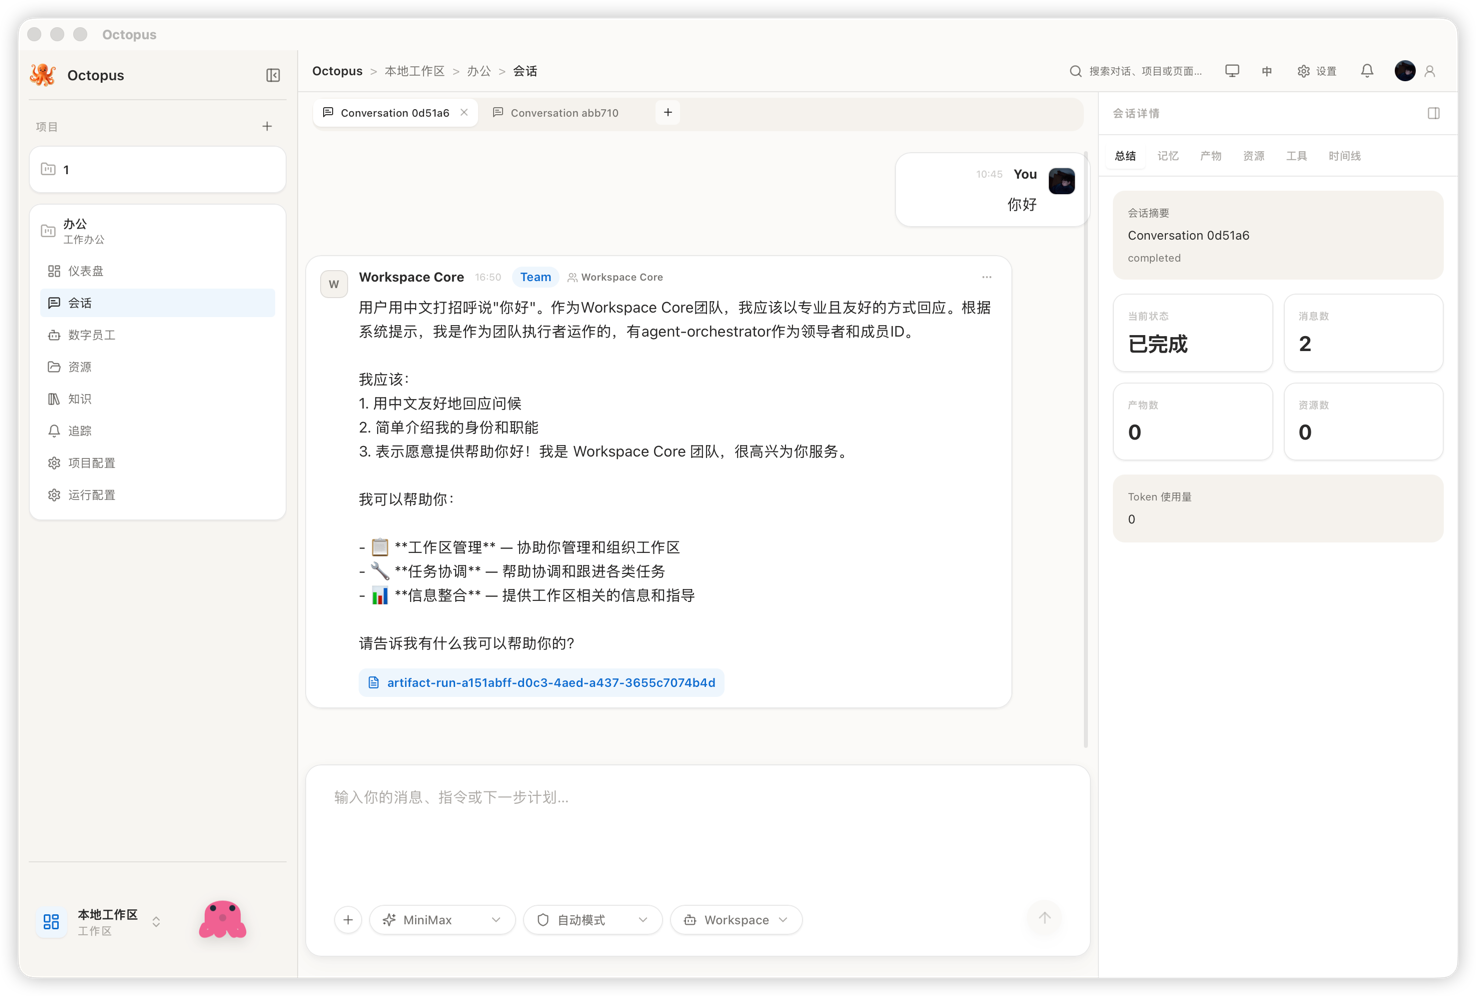1476x996 pixels.
Task: Select the 产物 artifacts tab
Action: coord(1211,156)
